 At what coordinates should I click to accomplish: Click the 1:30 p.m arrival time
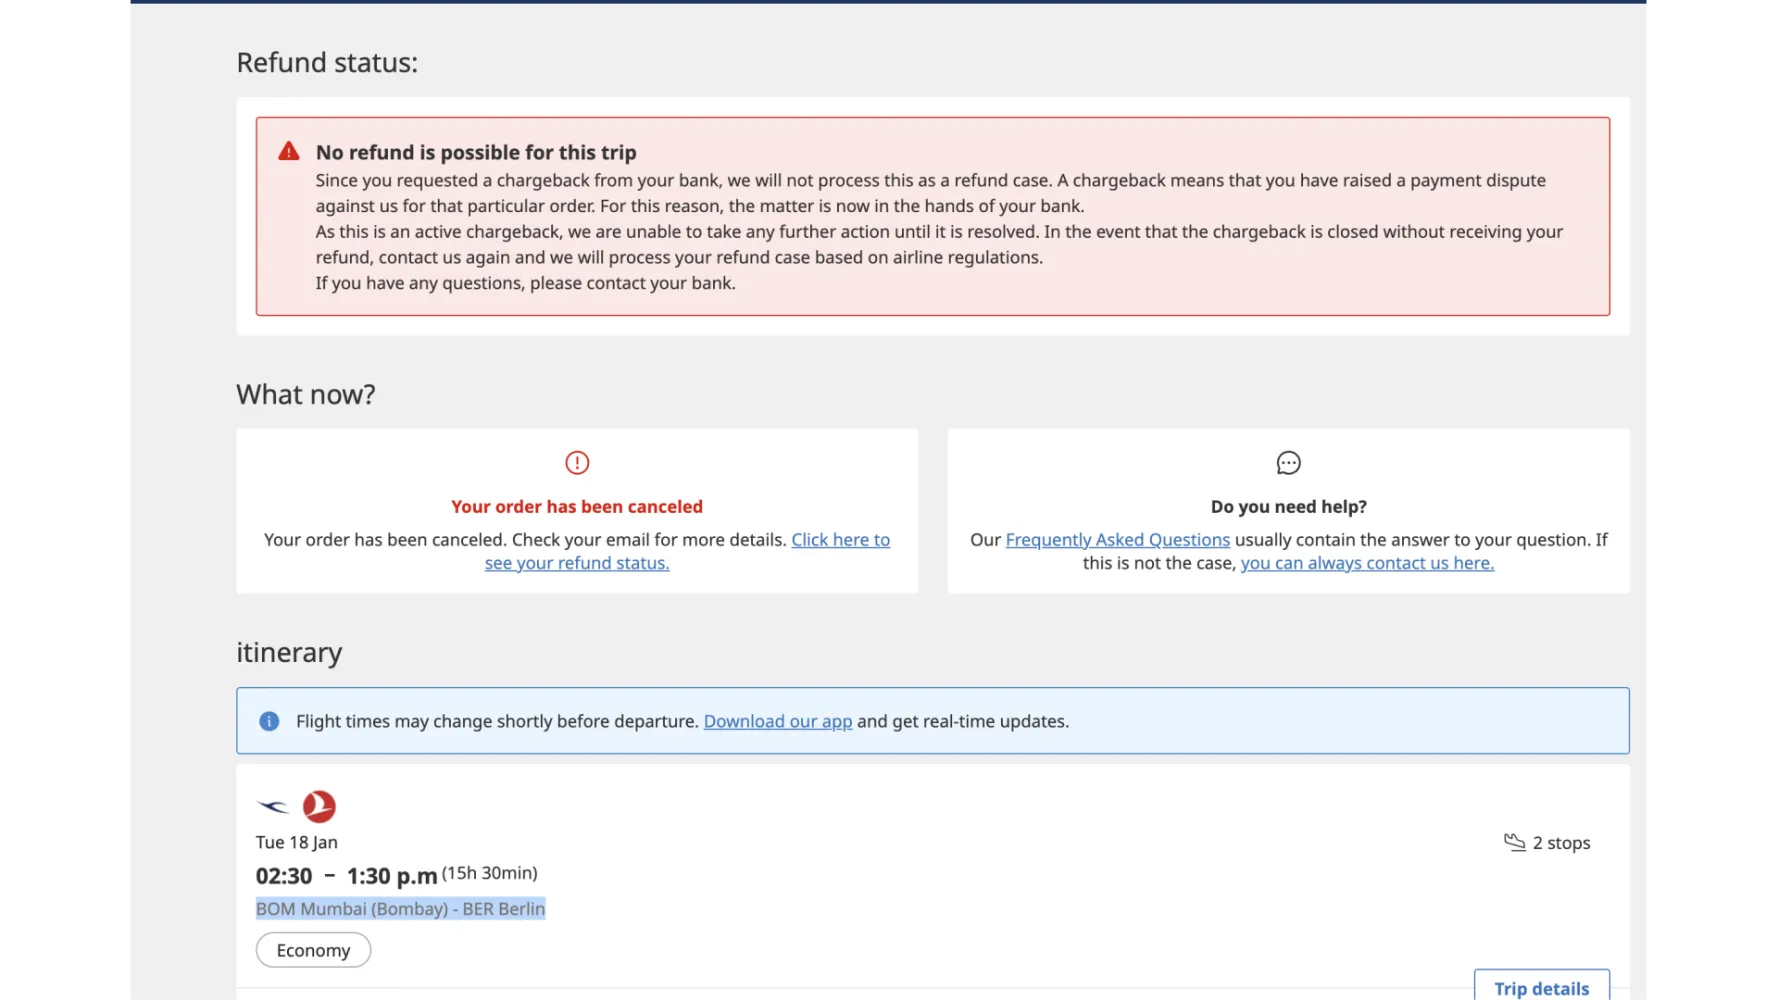tap(392, 876)
